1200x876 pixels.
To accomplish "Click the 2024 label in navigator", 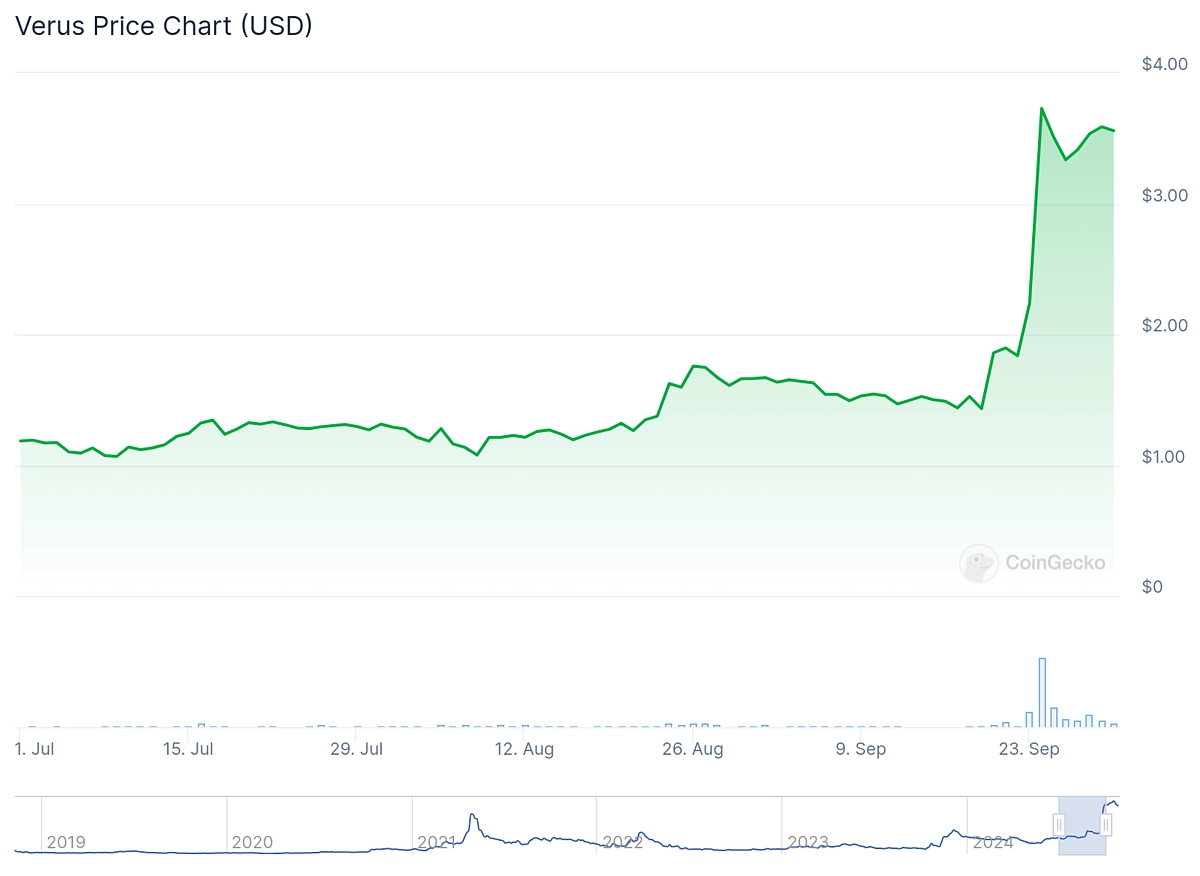I will [x=992, y=843].
